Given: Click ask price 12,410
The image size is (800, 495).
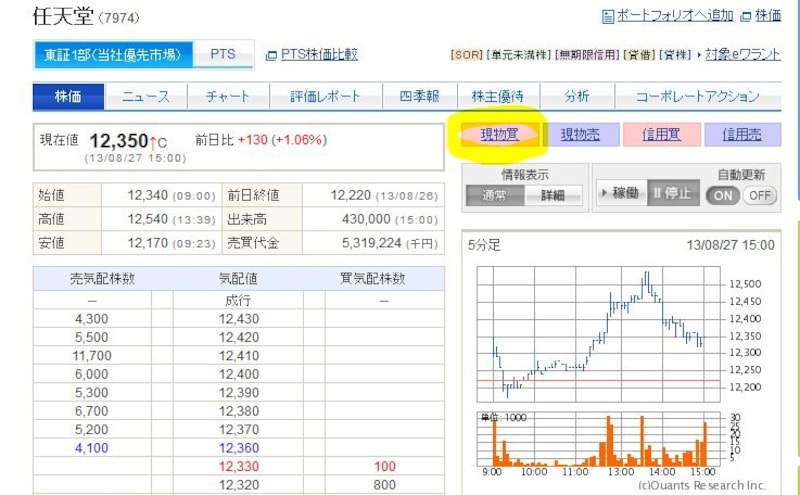Looking at the screenshot, I should (x=239, y=356).
